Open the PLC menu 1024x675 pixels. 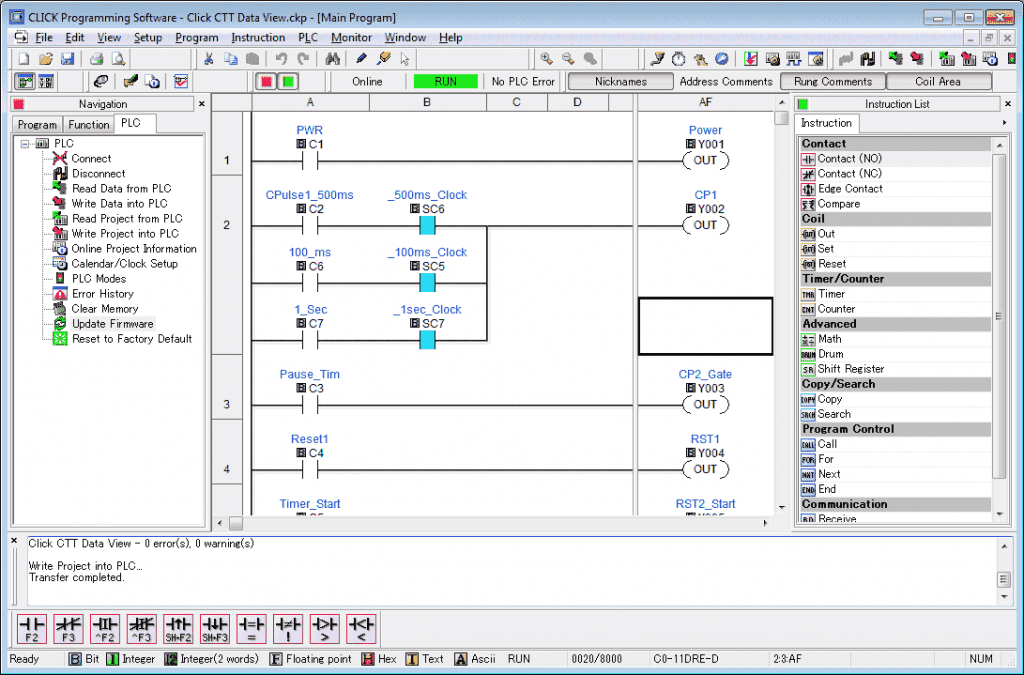(x=307, y=37)
